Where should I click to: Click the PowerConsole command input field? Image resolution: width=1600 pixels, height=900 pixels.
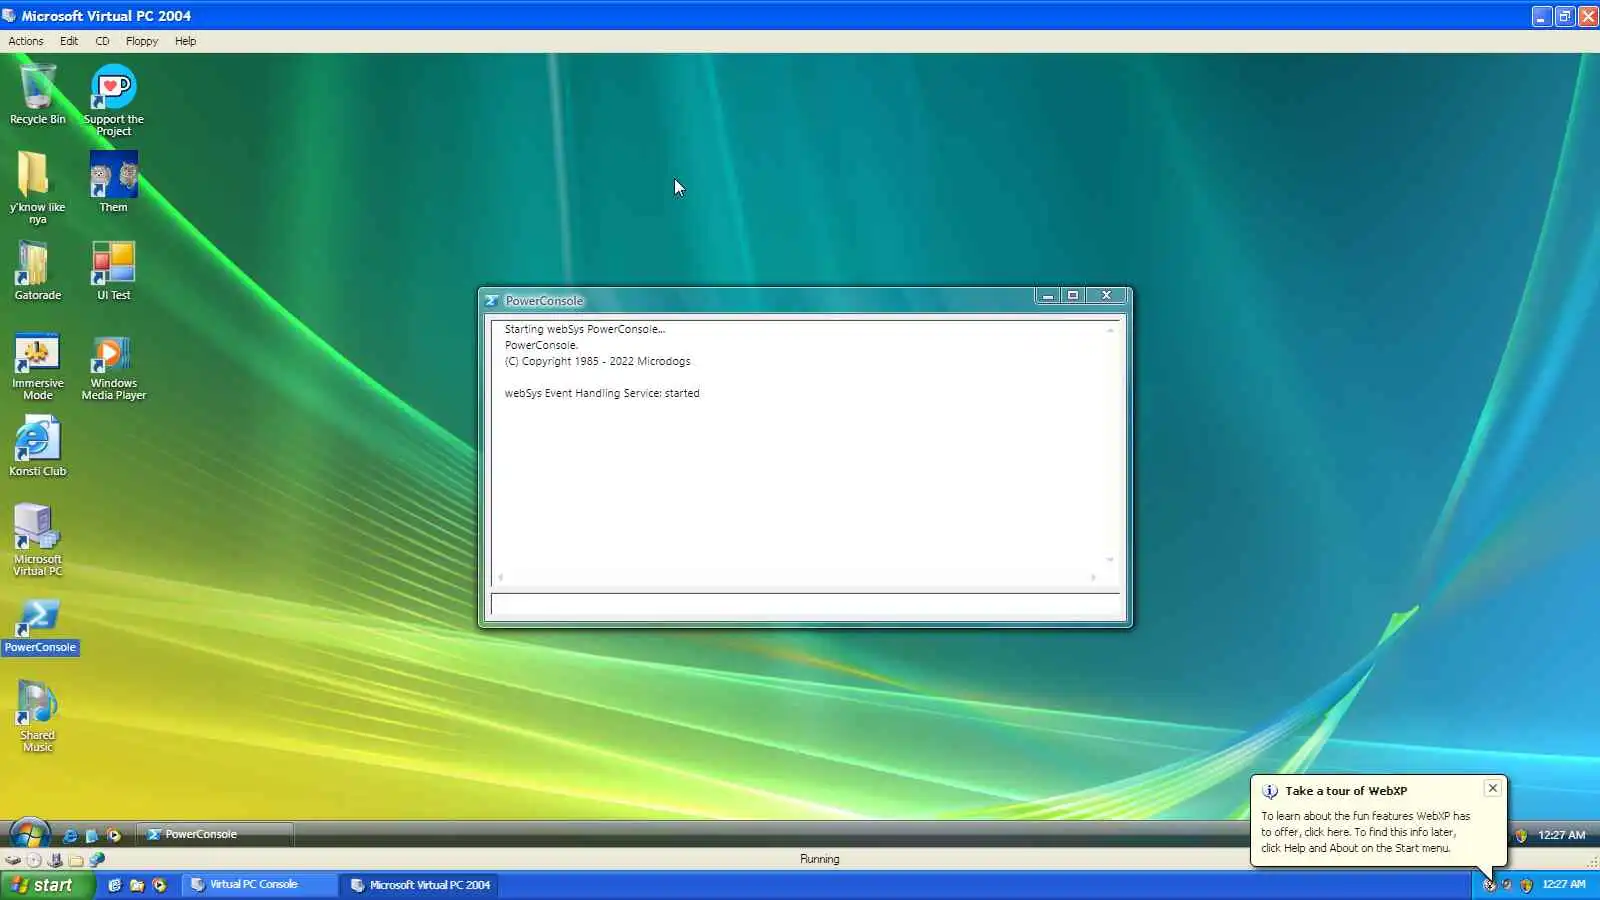point(805,604)
